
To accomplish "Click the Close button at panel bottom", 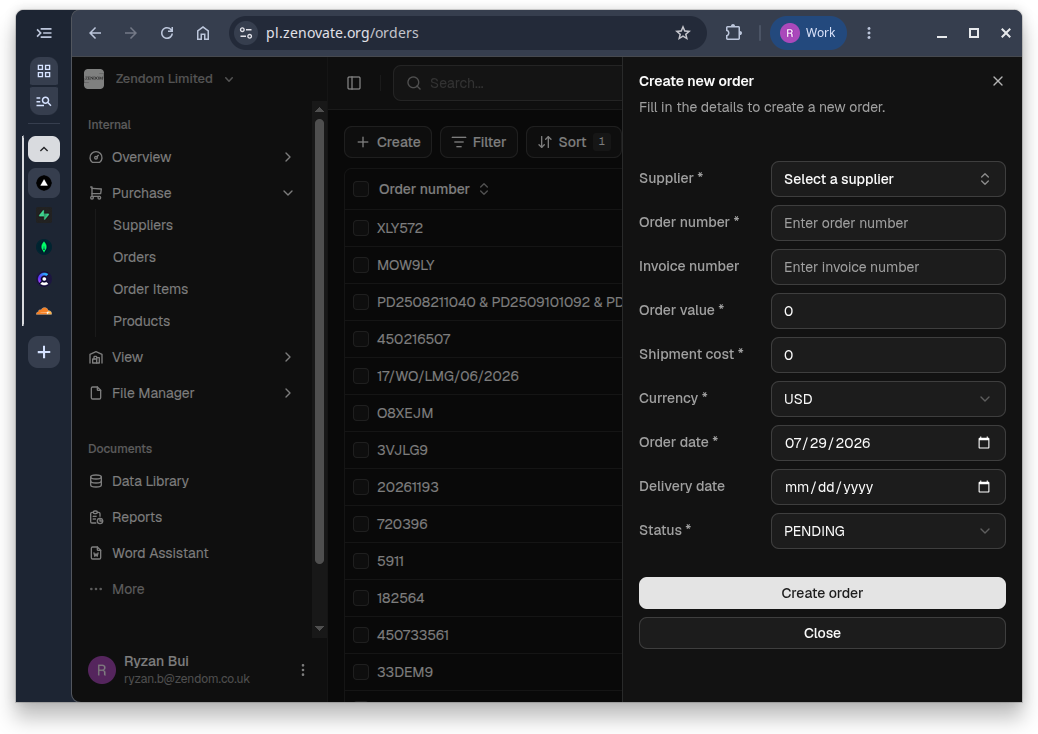I will [822, 633].
